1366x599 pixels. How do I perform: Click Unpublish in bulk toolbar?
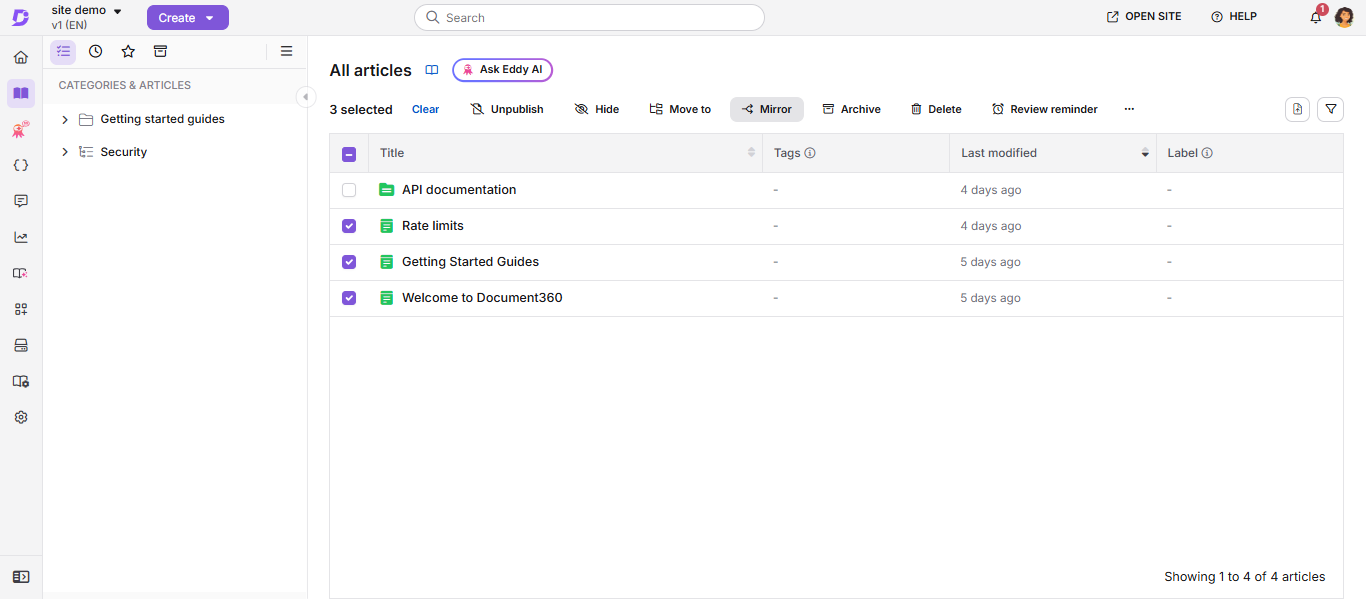(507, 109)
